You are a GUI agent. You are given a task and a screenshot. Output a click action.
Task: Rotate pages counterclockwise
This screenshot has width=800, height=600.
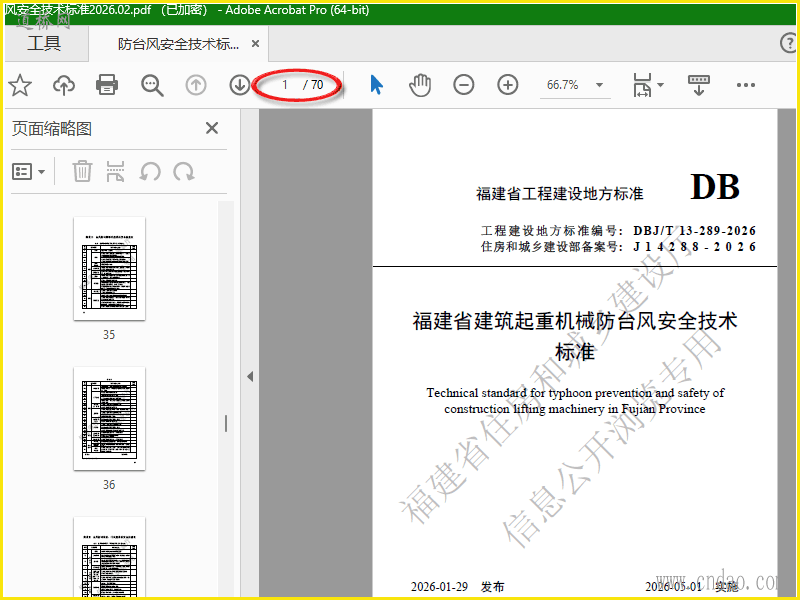coord(149,171)
